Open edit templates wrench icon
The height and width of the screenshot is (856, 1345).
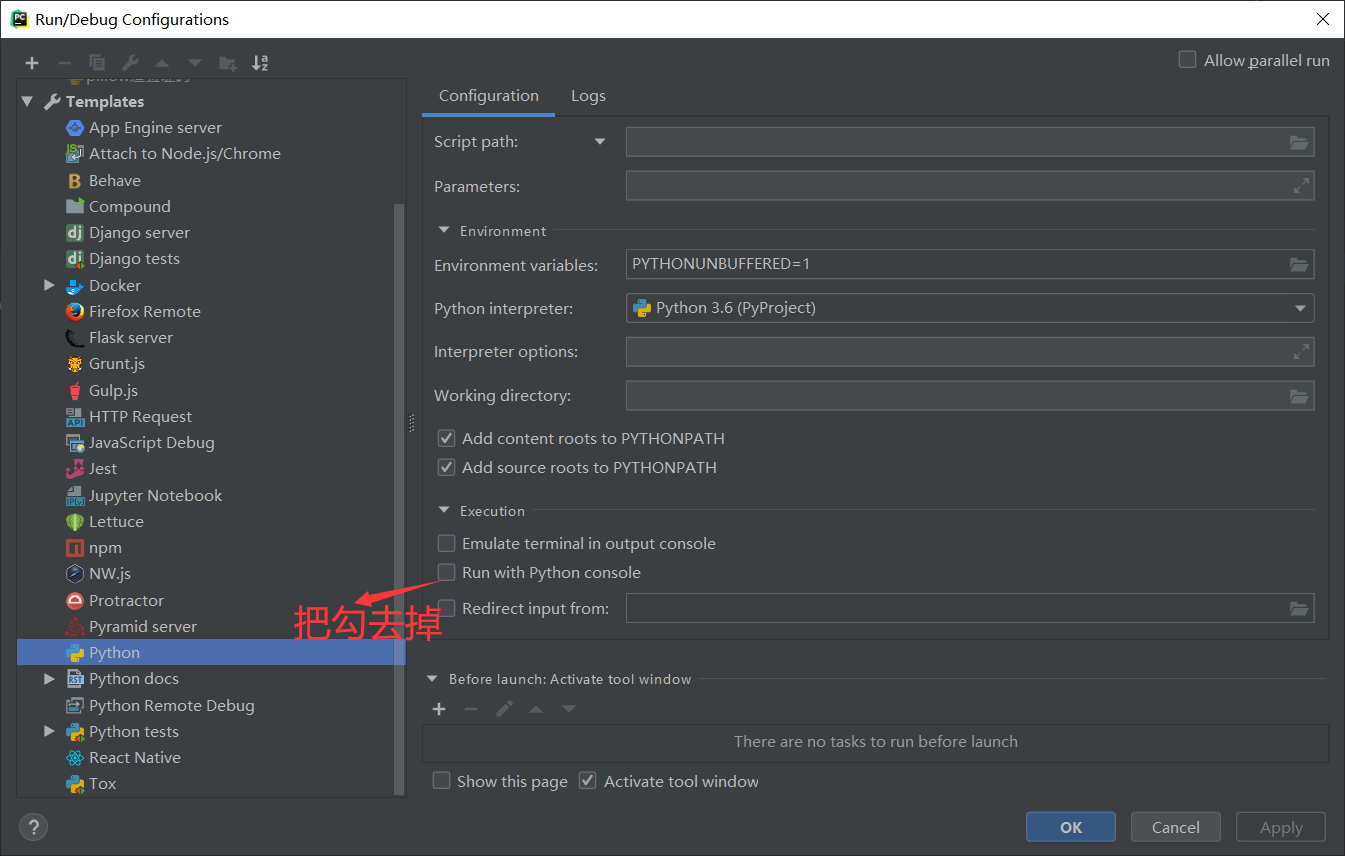click(130, 63)
